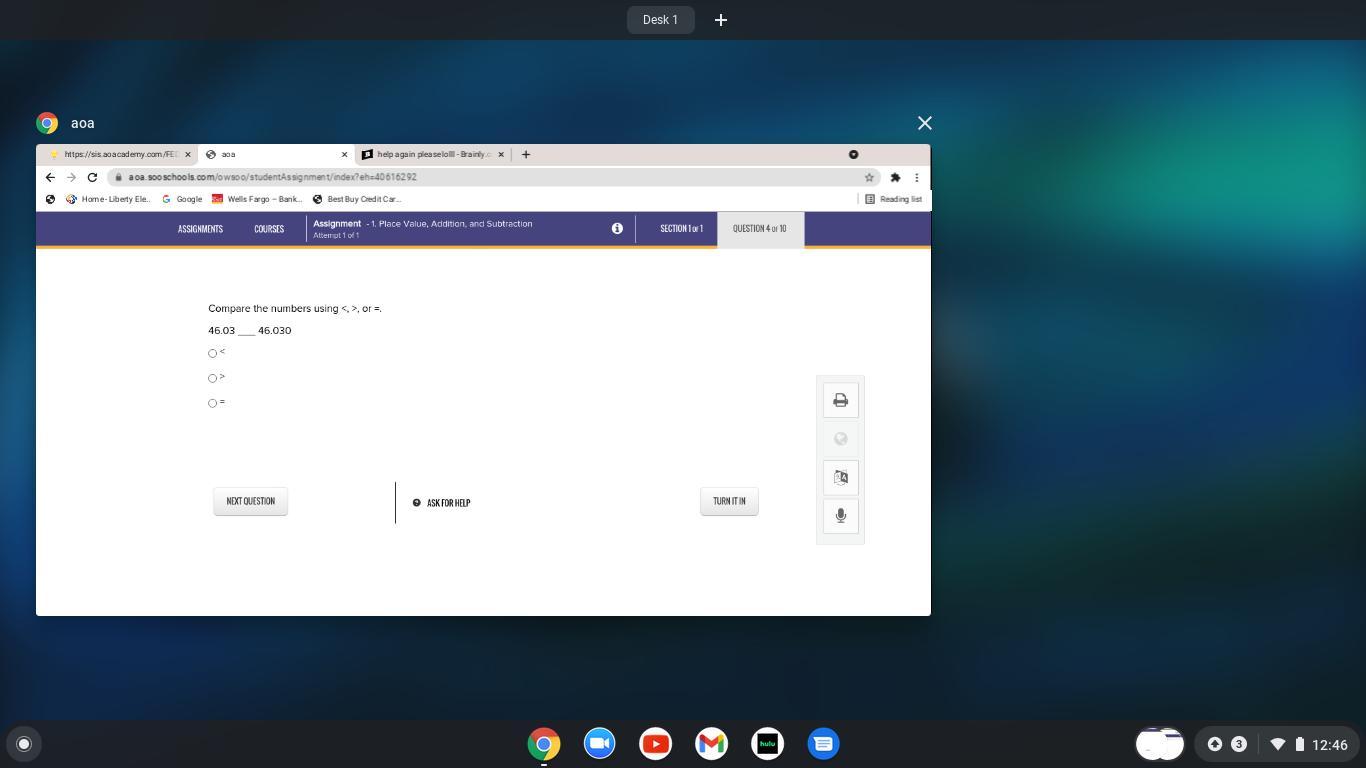
Task: Click the expression '46.03 ___ 46.030'
Action: pyautogui.click(x=250, y=330)
